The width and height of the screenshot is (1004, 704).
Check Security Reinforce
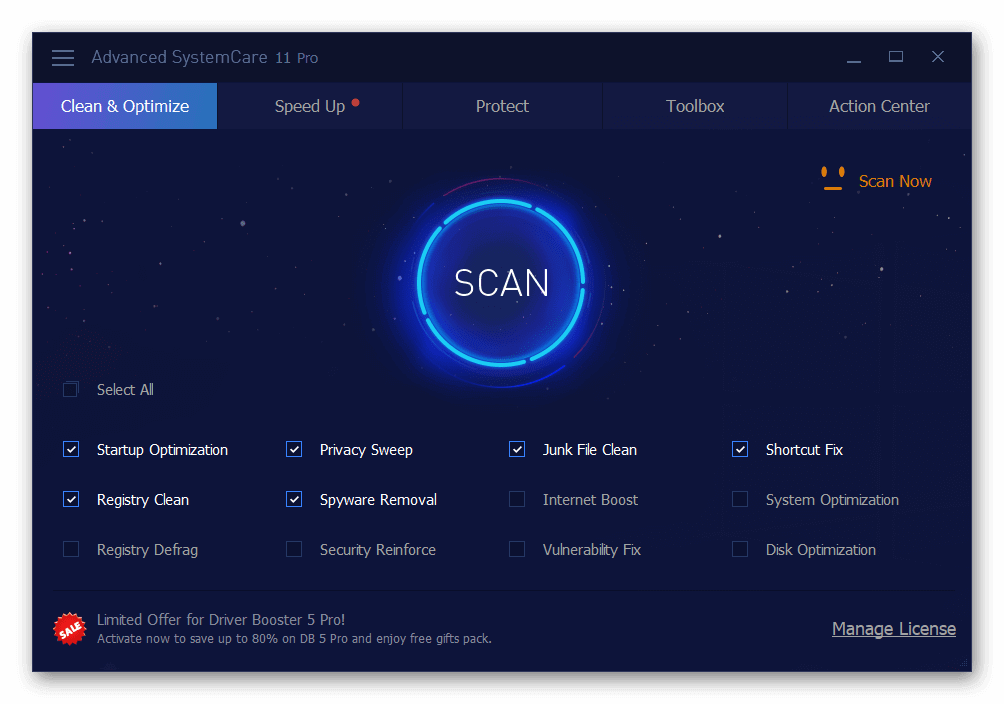coord(294,549)
